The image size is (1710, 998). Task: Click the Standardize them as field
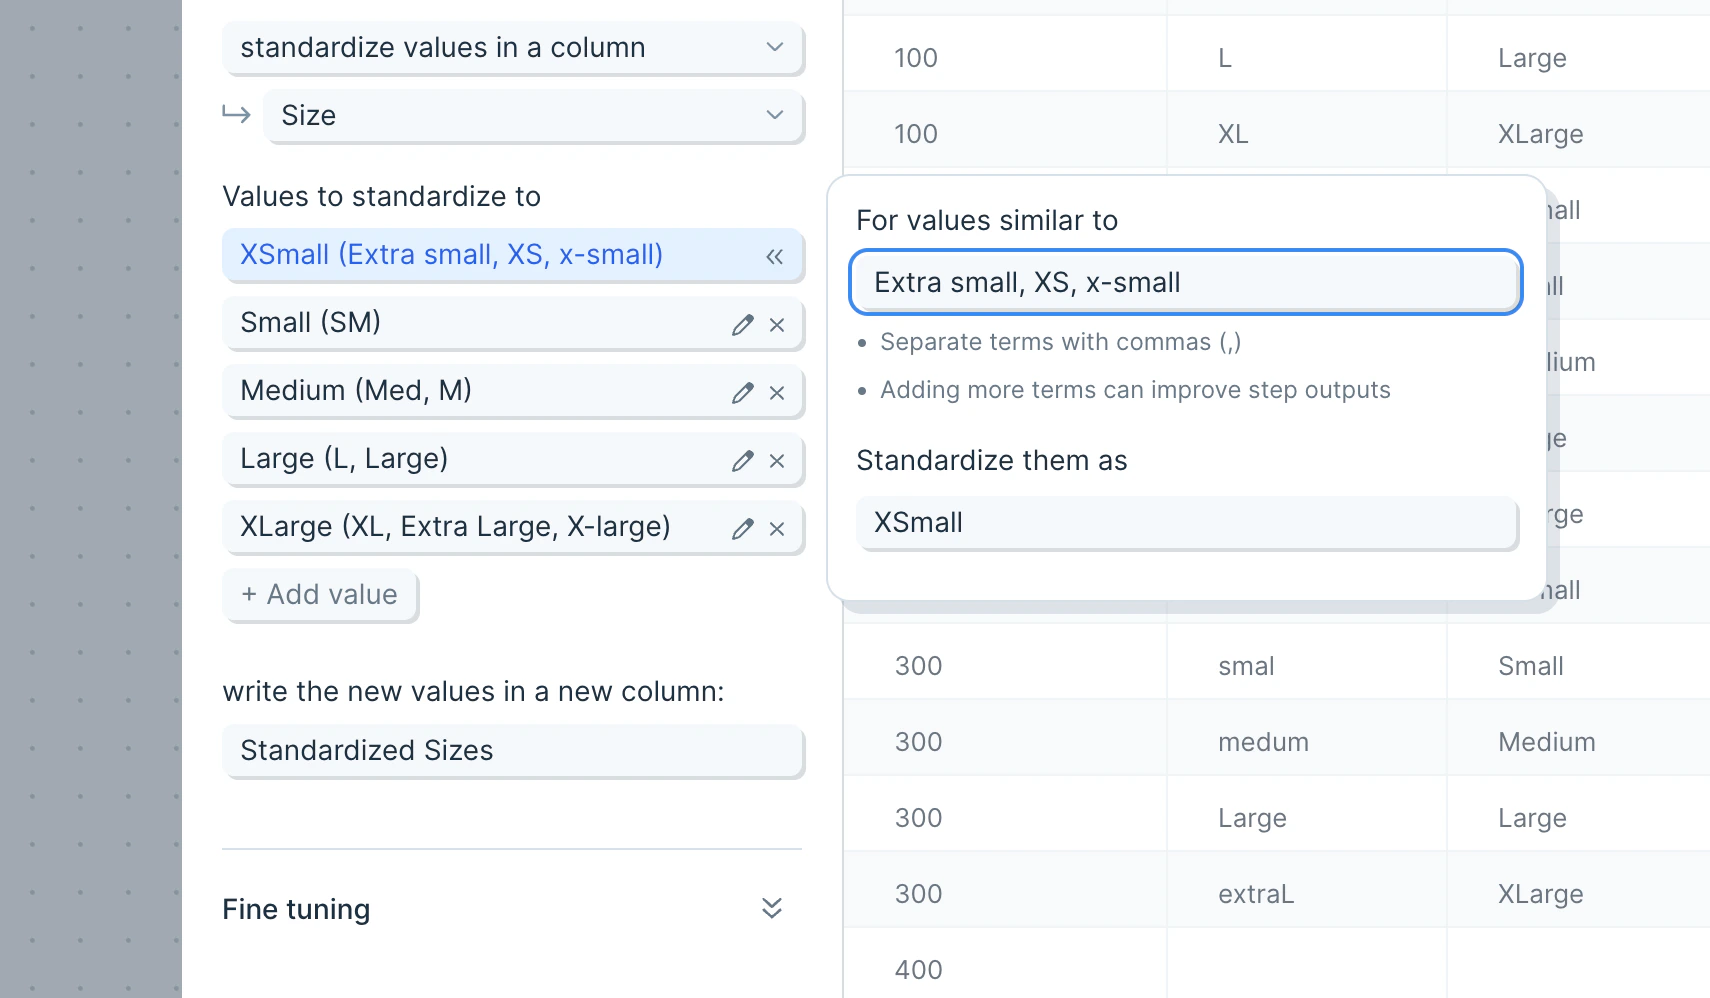point(1186,523)
